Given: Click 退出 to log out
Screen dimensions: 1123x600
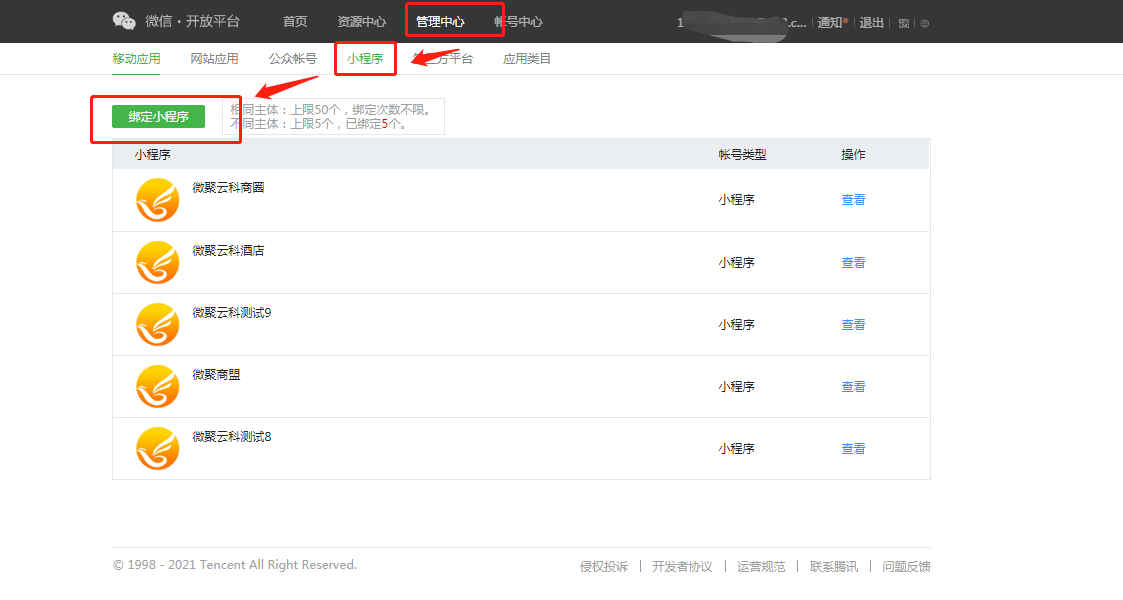Looking at the screenshot, I should pyautogui.click(x=872, y=23).
